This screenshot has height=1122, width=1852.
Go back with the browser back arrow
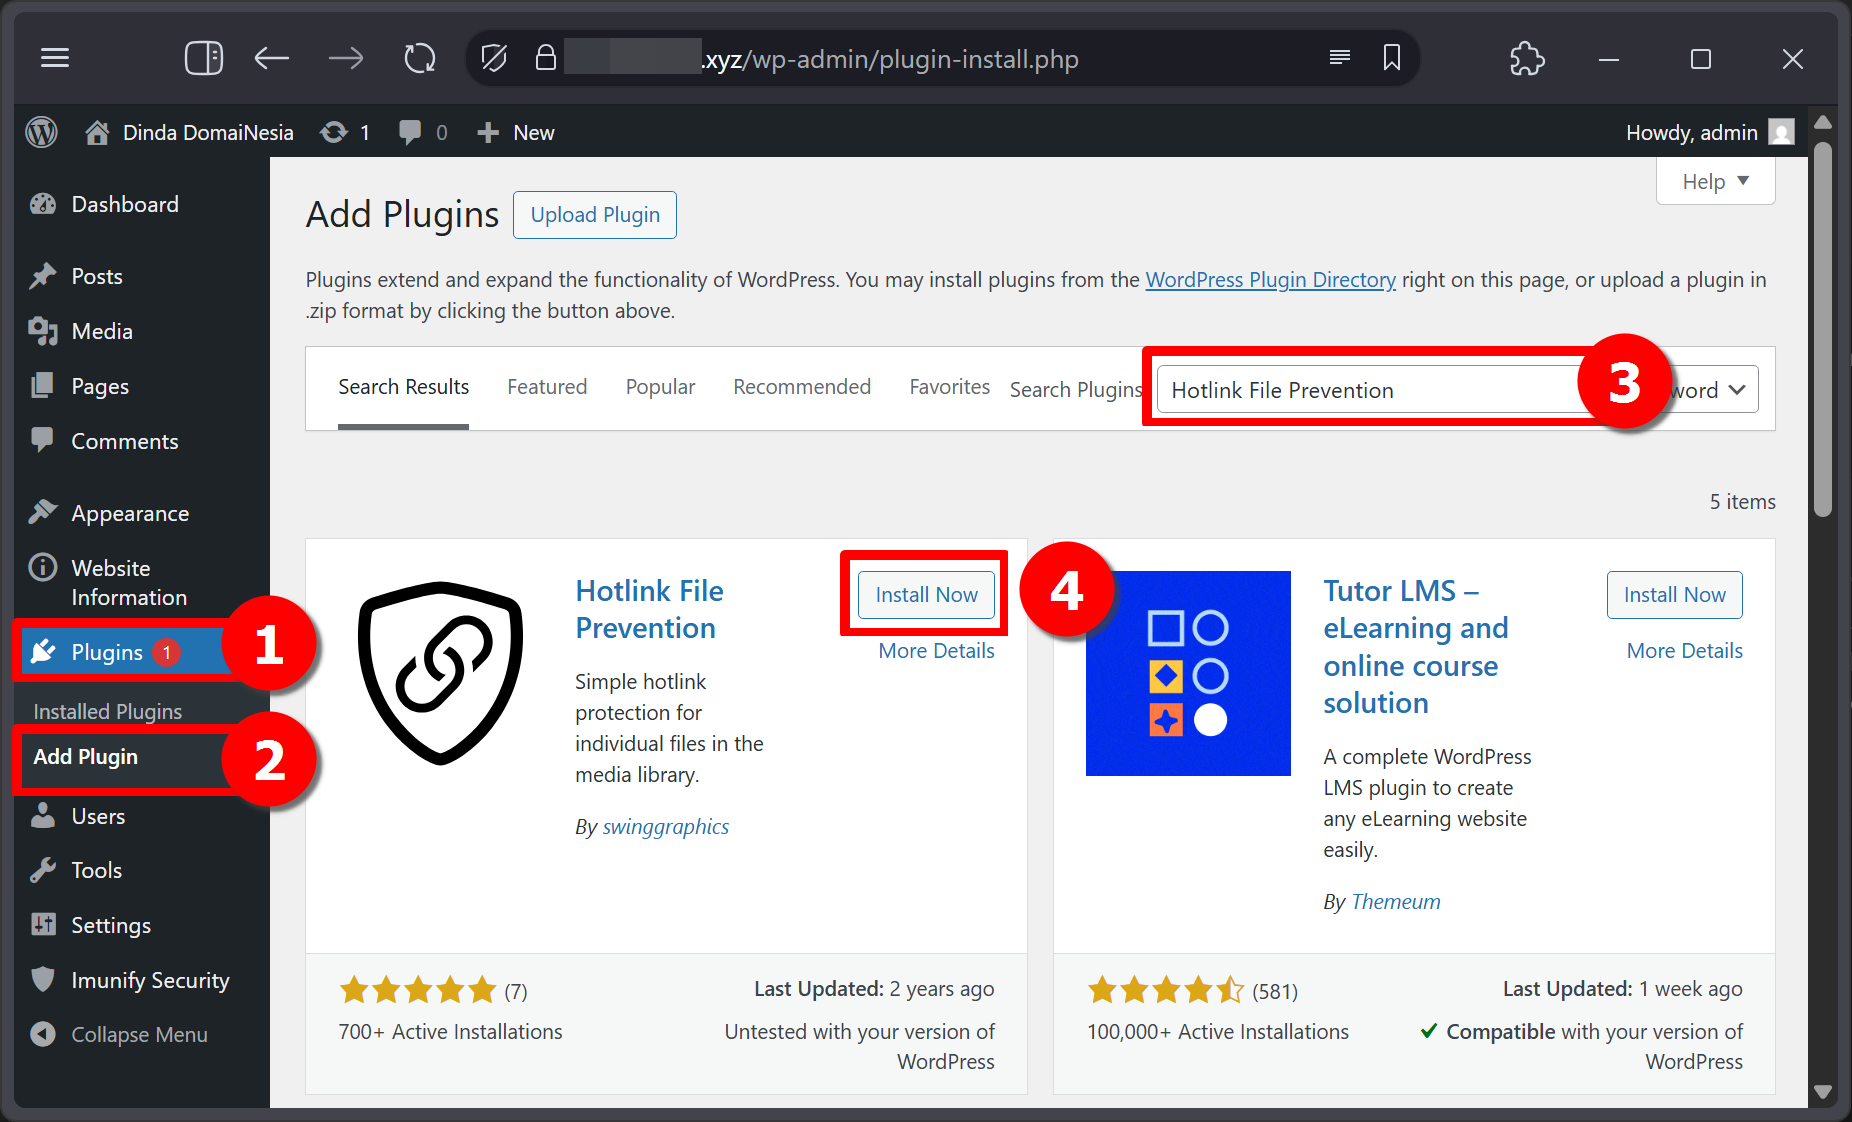click(271, 58)
